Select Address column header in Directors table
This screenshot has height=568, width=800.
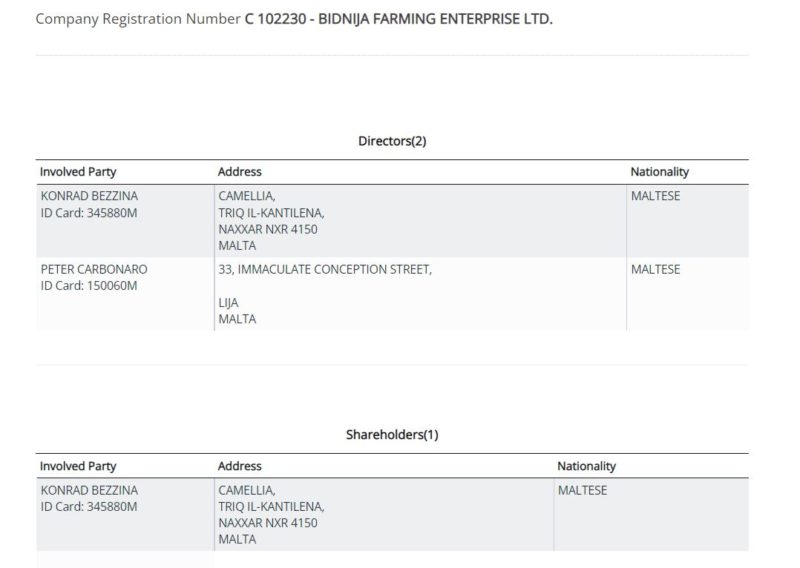[x=240, y=172]
